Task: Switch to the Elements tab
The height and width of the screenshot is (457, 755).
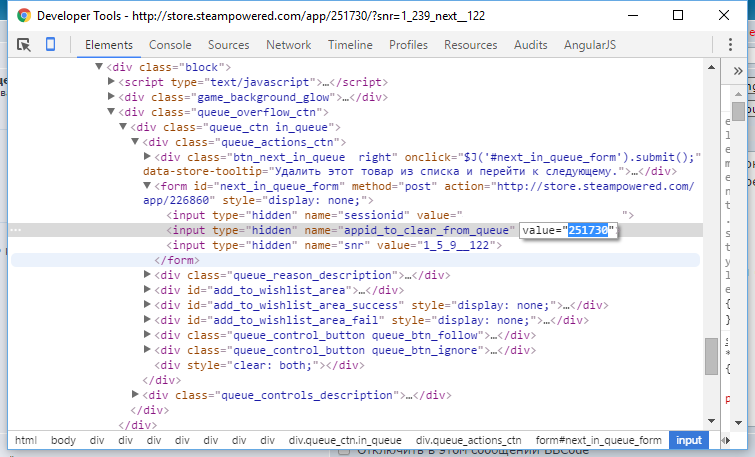Action: tap(108, 45)
